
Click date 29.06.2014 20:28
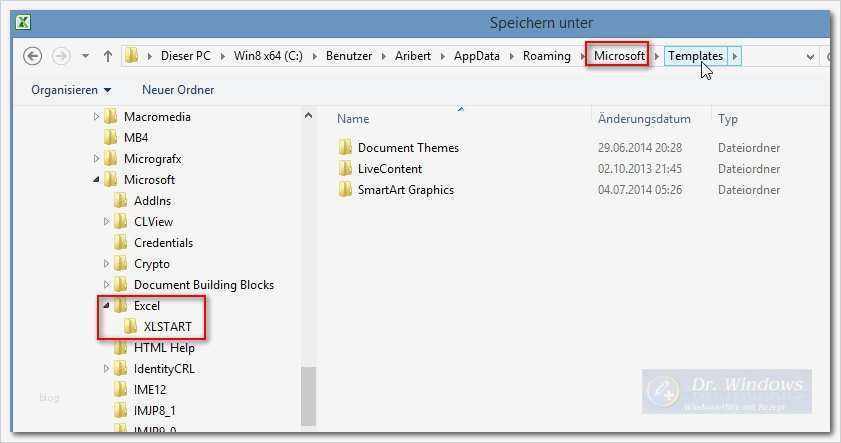[x=640, y=147]
